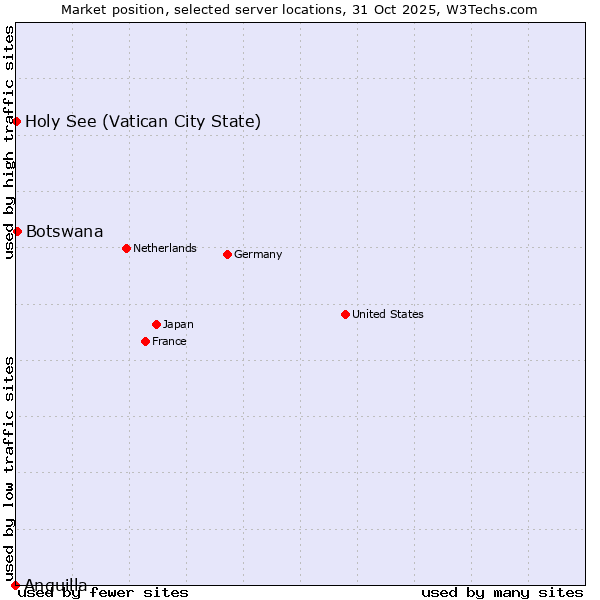Select the United States red marker

pos(345,314)
